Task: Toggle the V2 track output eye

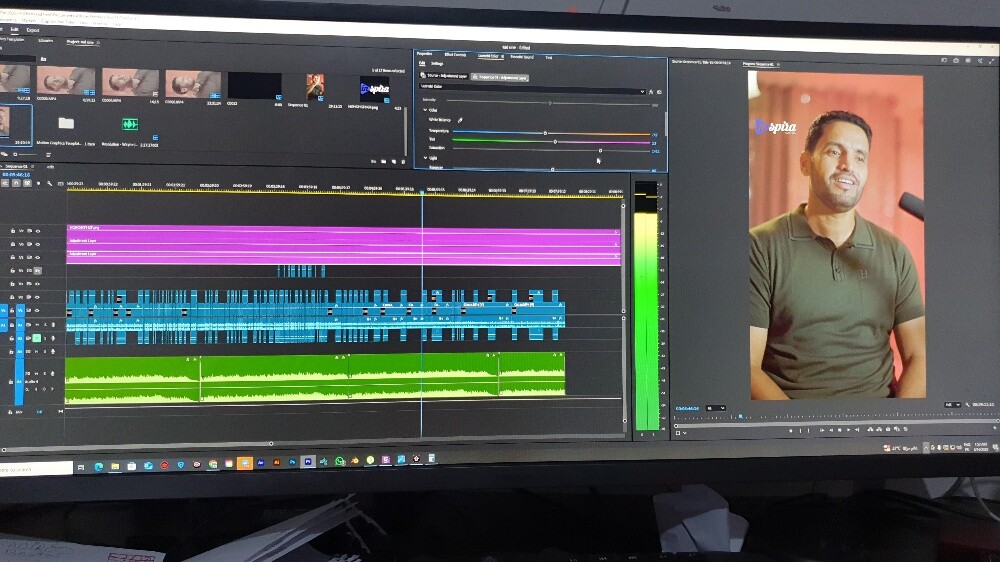Action: (37, 297)
